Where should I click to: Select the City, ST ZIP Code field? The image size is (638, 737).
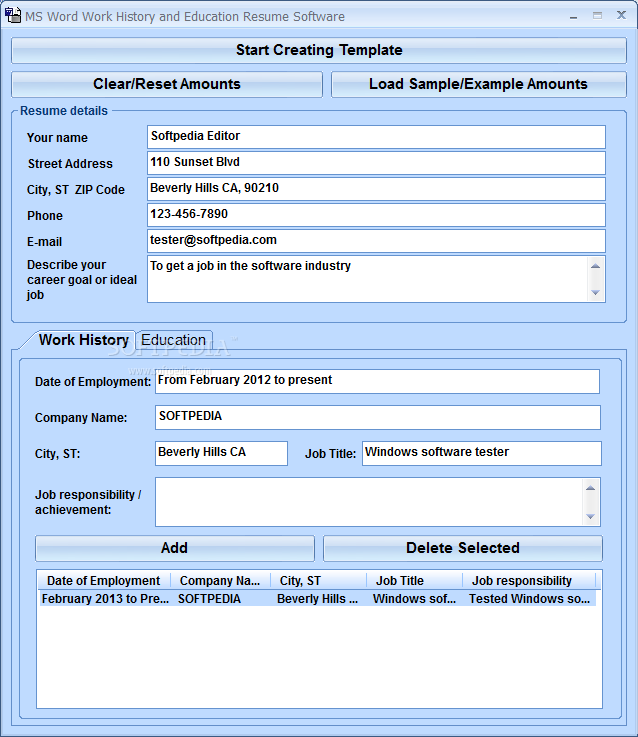tap(376, 189)
